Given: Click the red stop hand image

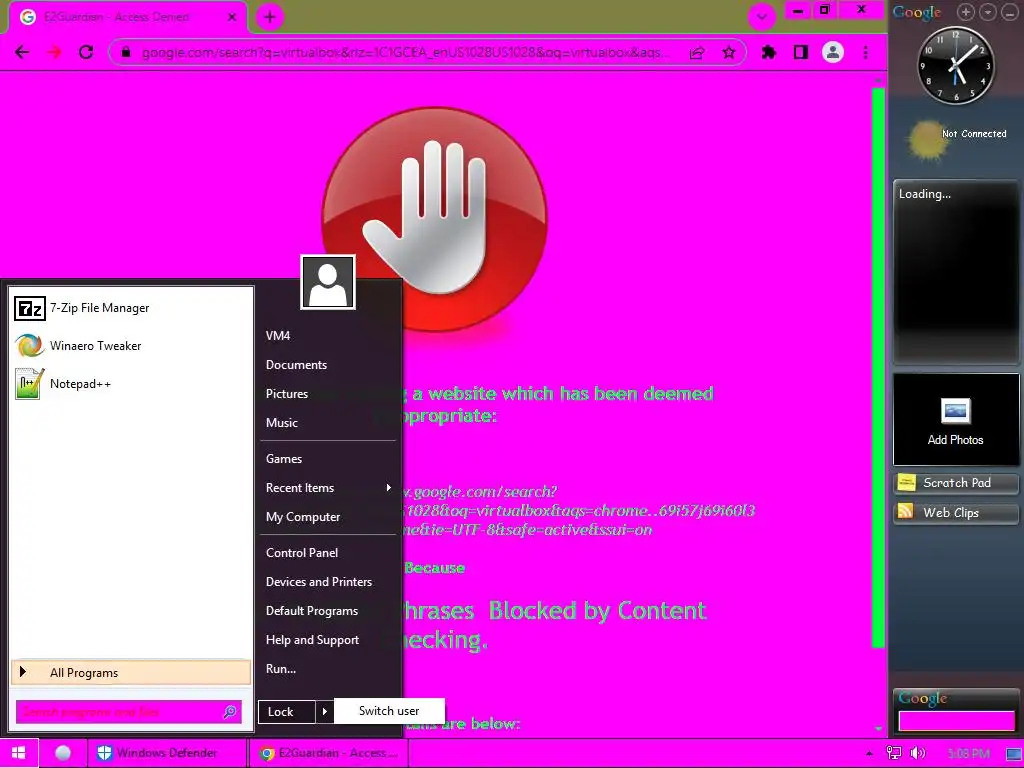Looking at the screenshot, I should pos(434,219).
